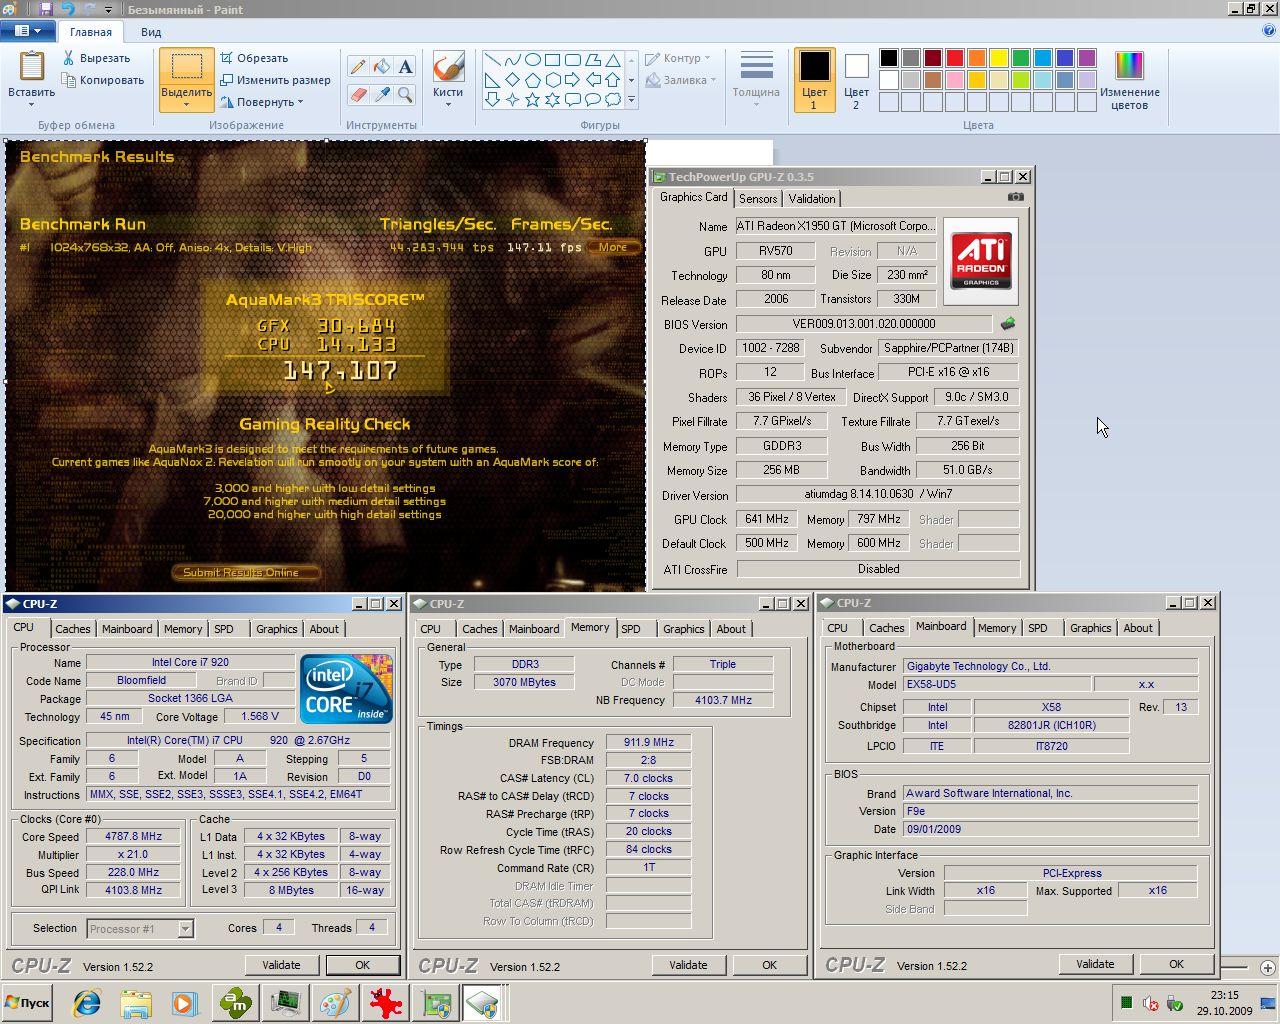
Task: Click the Core Speed 4787.8 MHz value
Action: pyautogui.click(x=133, y=837)
